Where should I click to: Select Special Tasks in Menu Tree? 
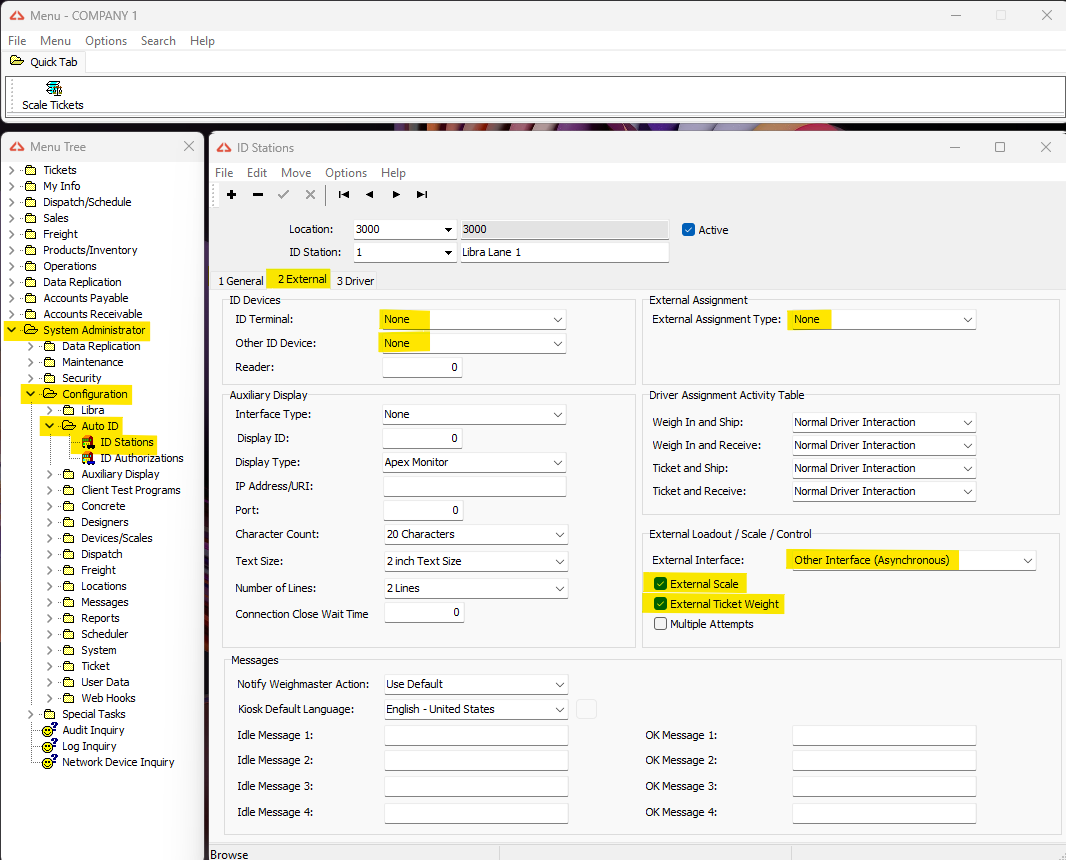(x=94, y=715)
